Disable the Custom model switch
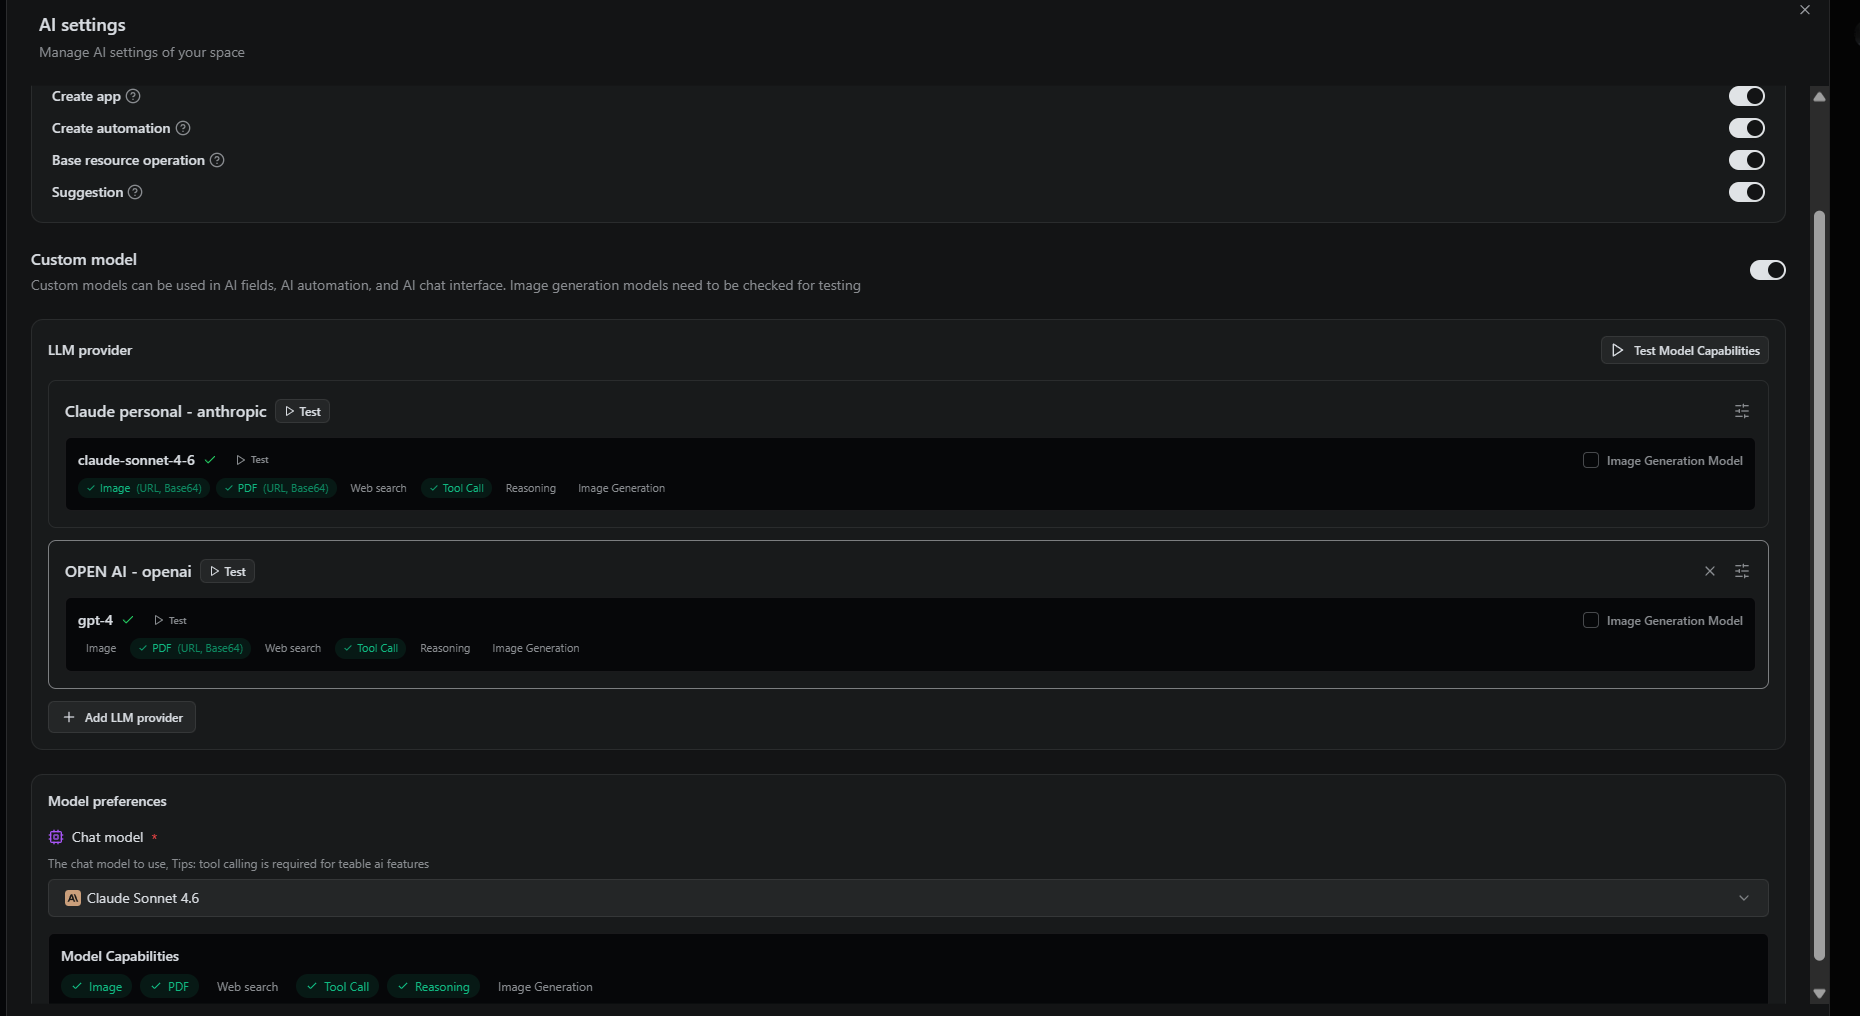 [1767, 270]
